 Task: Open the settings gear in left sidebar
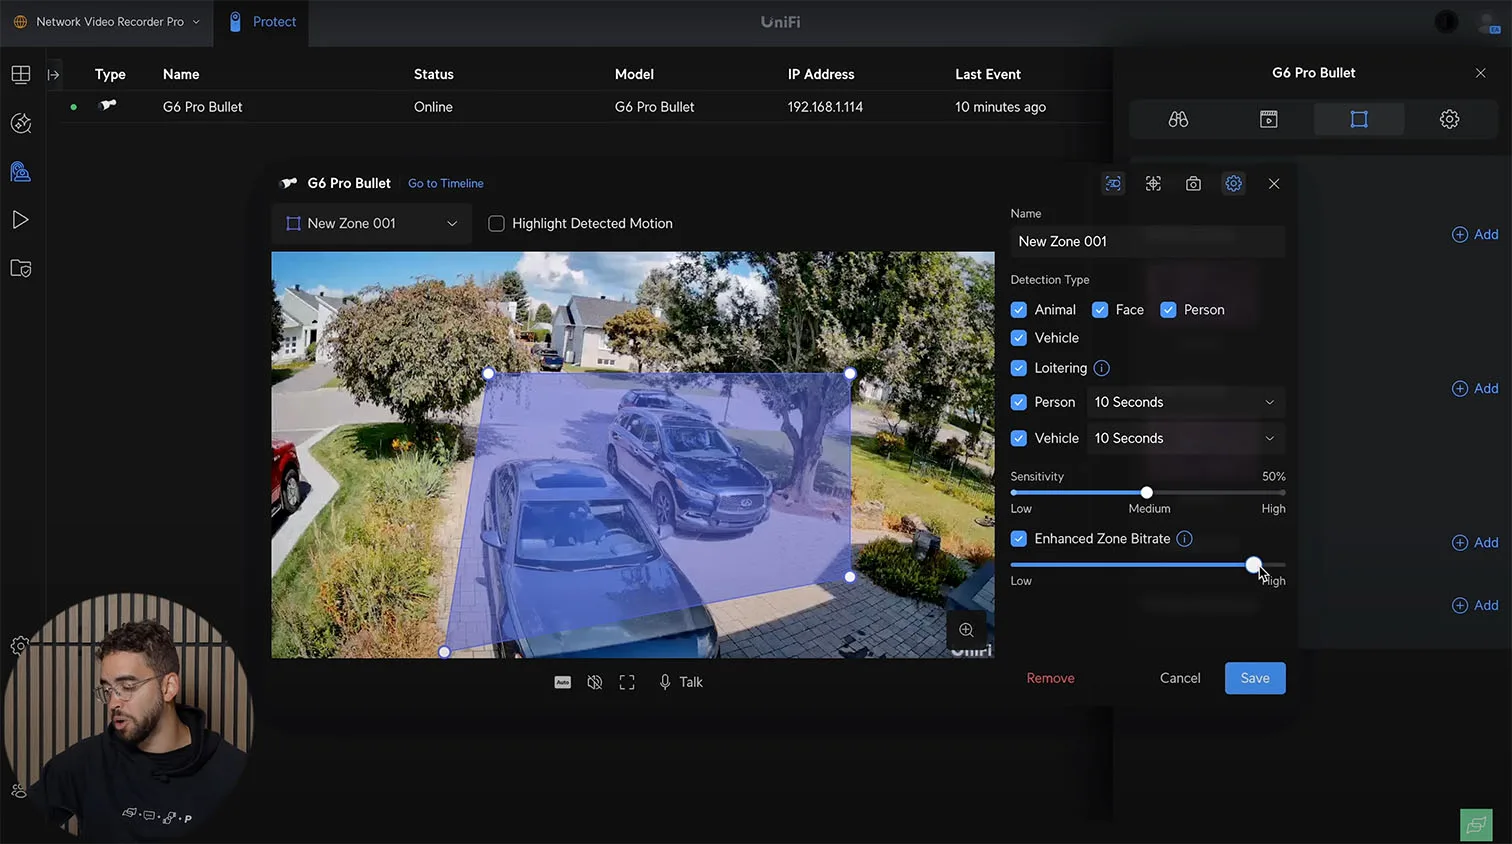coord(18,646)
